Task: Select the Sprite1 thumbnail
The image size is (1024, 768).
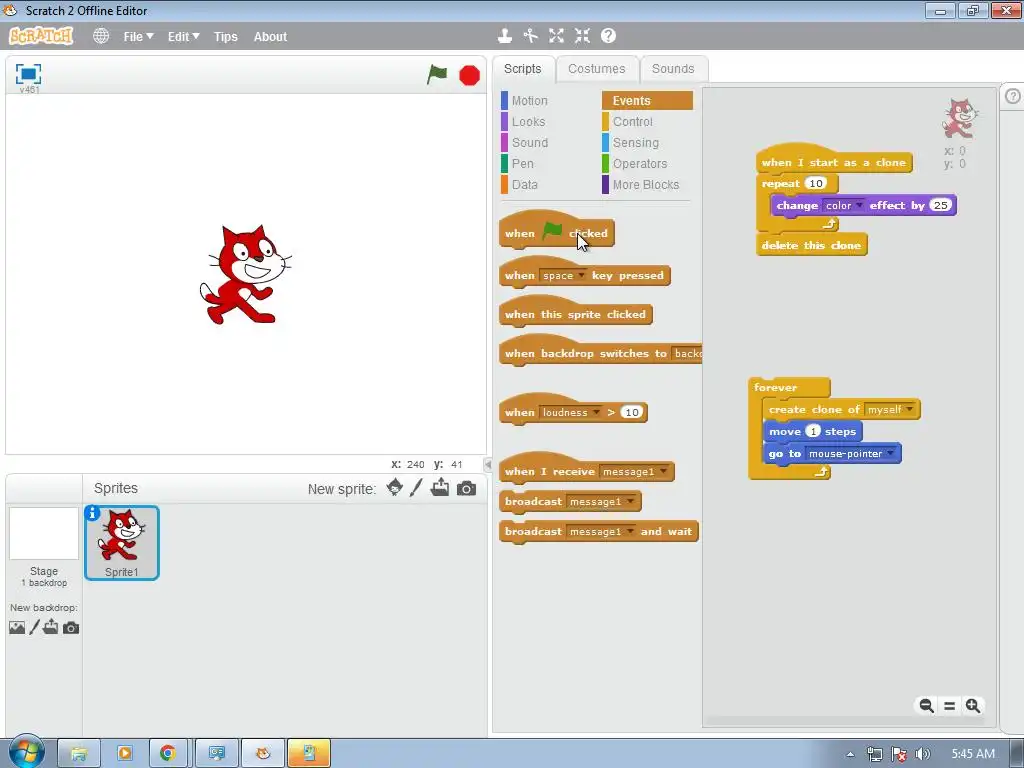Action: (x=121, y=542)
